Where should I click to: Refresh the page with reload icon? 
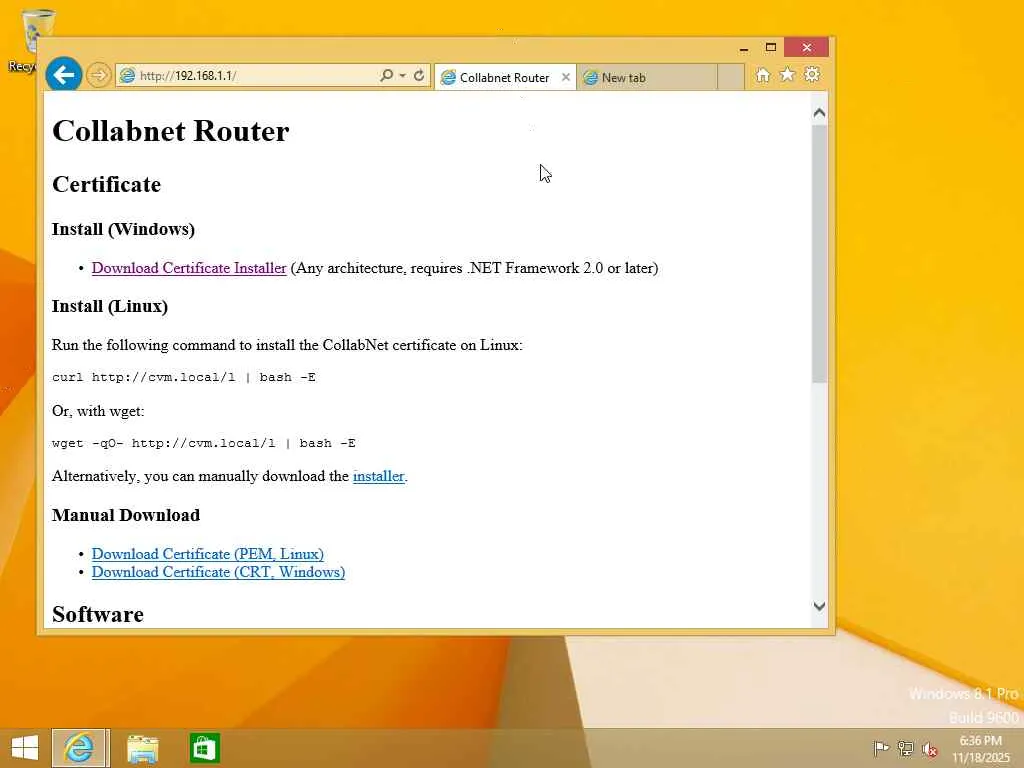(419, 75)
